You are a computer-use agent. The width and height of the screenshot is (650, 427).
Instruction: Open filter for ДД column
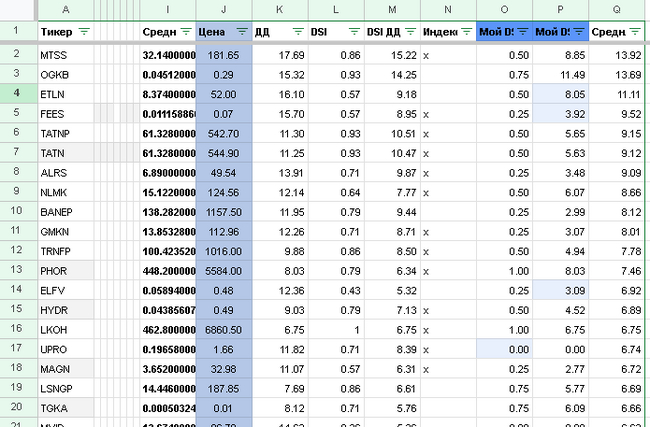[x=298, y=32]
